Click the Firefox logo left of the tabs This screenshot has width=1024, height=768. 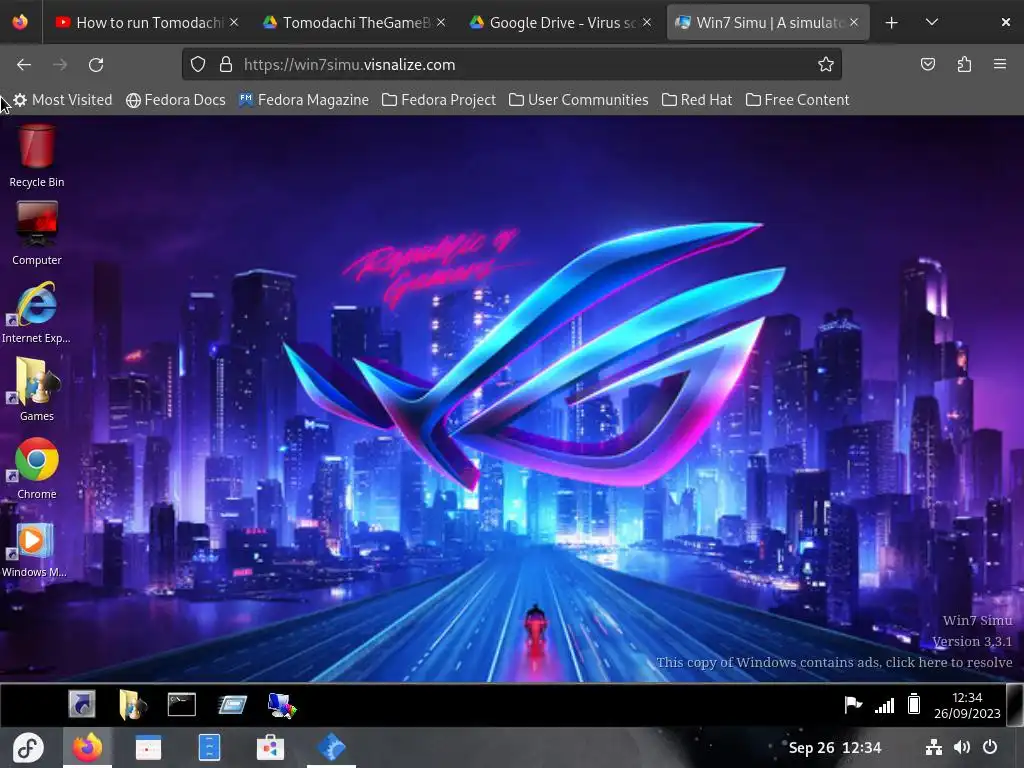point(20,22)
